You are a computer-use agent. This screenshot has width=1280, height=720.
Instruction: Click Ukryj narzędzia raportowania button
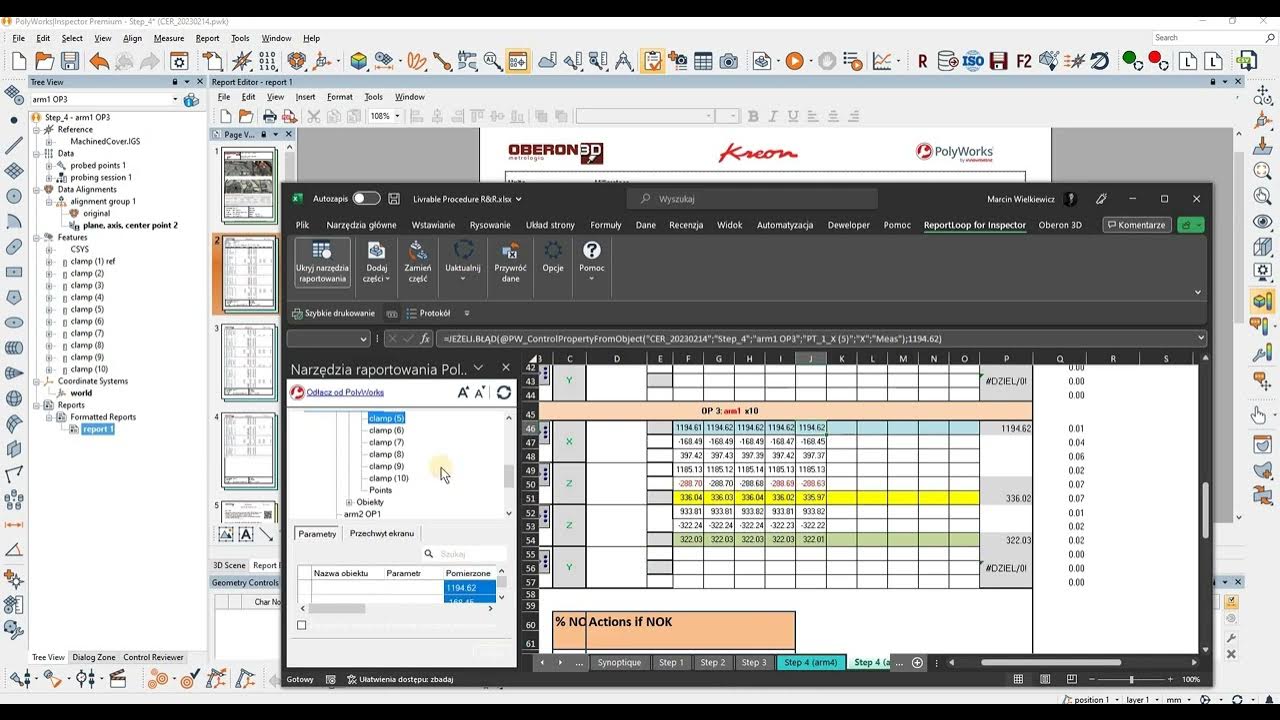point(322,261)
